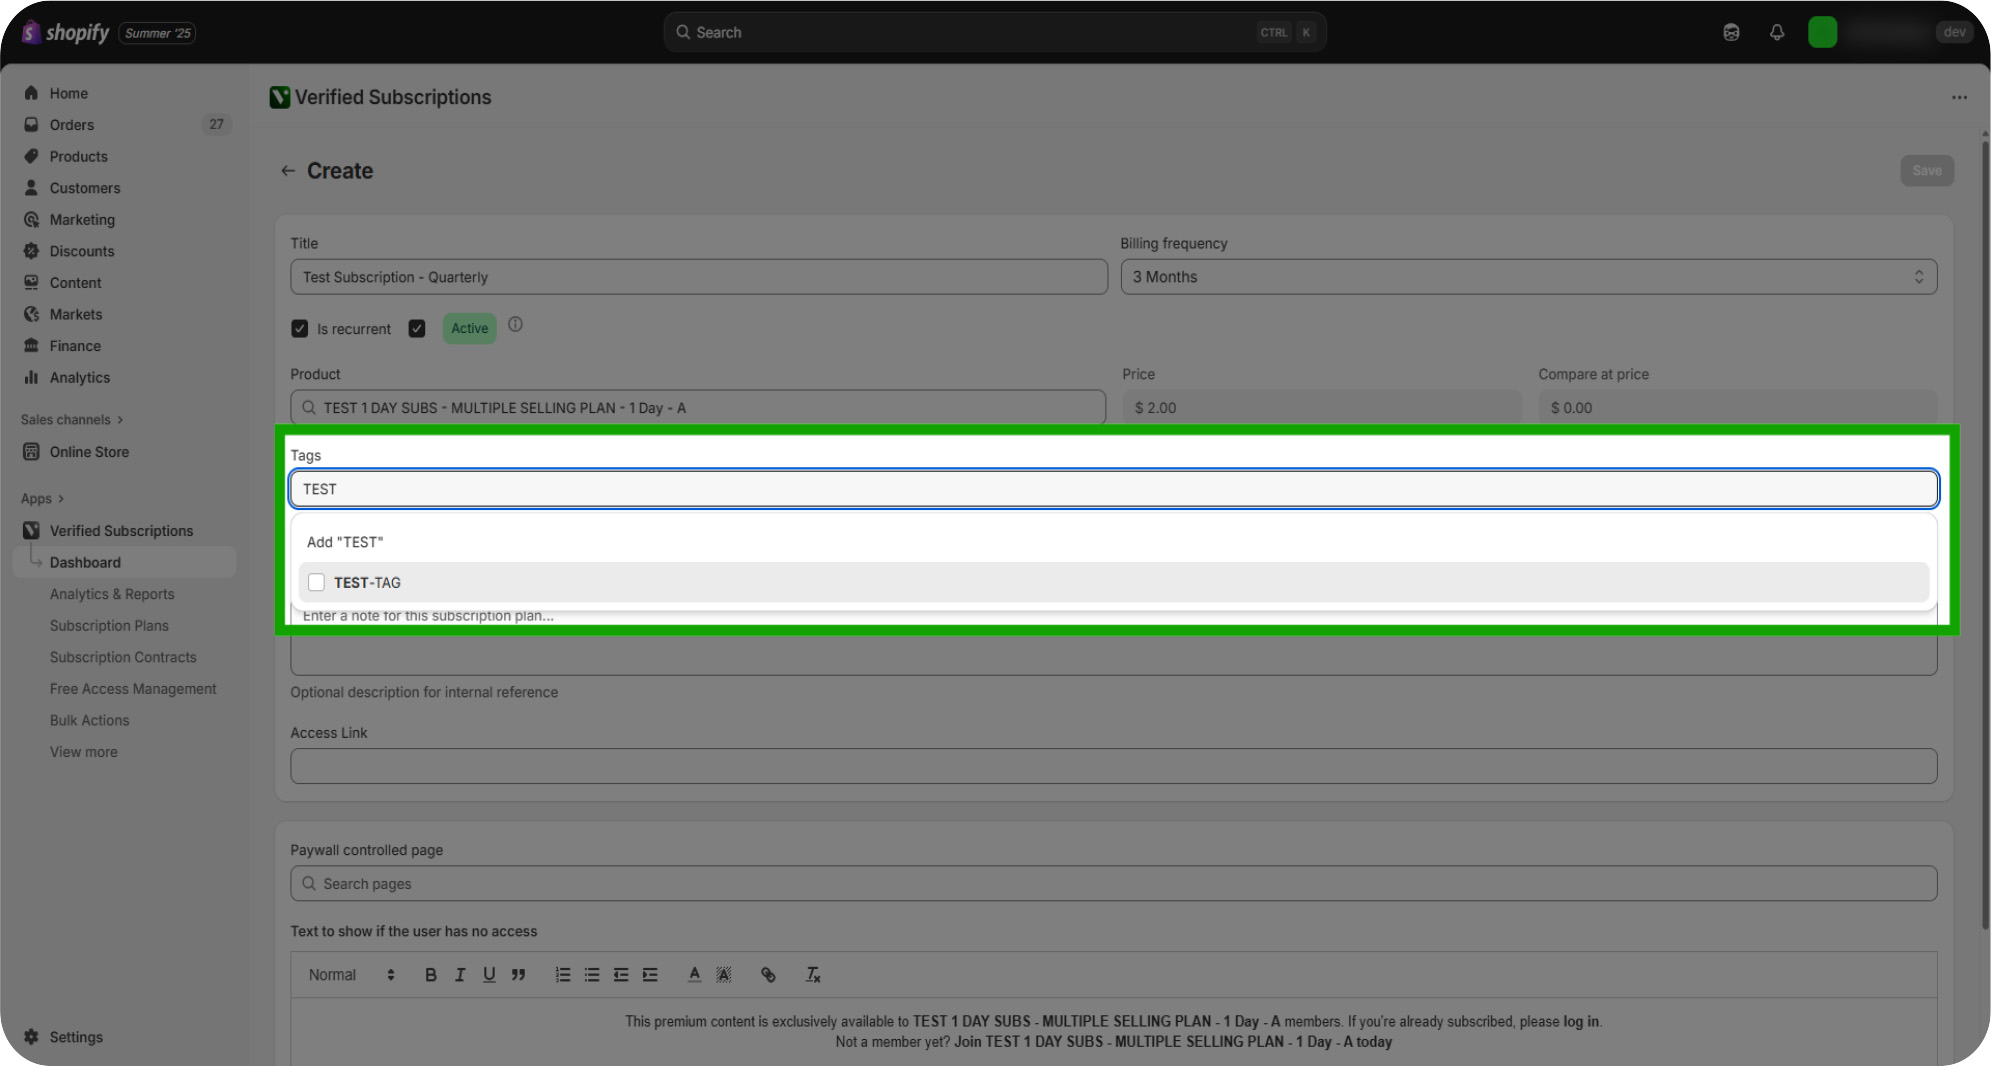Tick the TEST-TAG checkbox
1991x1066 pixels.
click(316, 582)
